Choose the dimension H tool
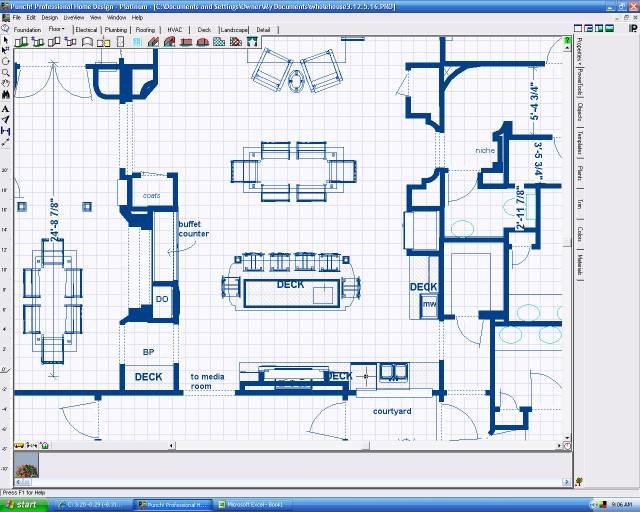Image resolution: width=640 pixels, height=512 pixels. coord(5,131)
